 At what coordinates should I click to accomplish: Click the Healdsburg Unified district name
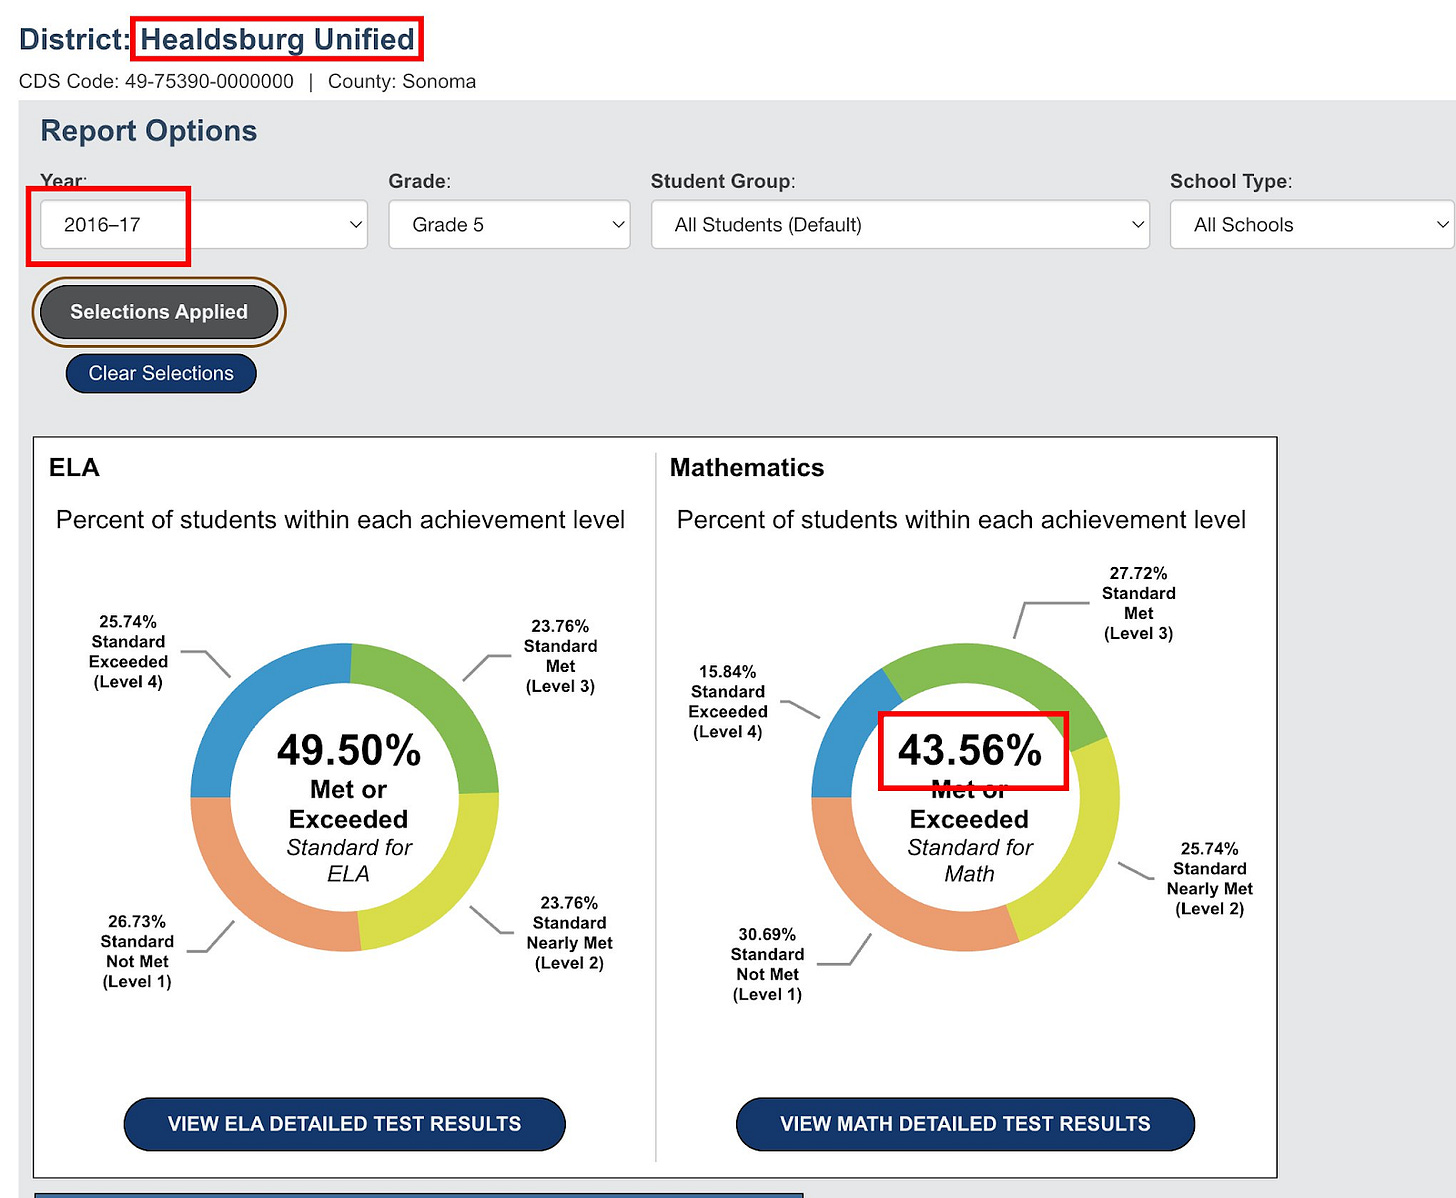click(277, 39)
